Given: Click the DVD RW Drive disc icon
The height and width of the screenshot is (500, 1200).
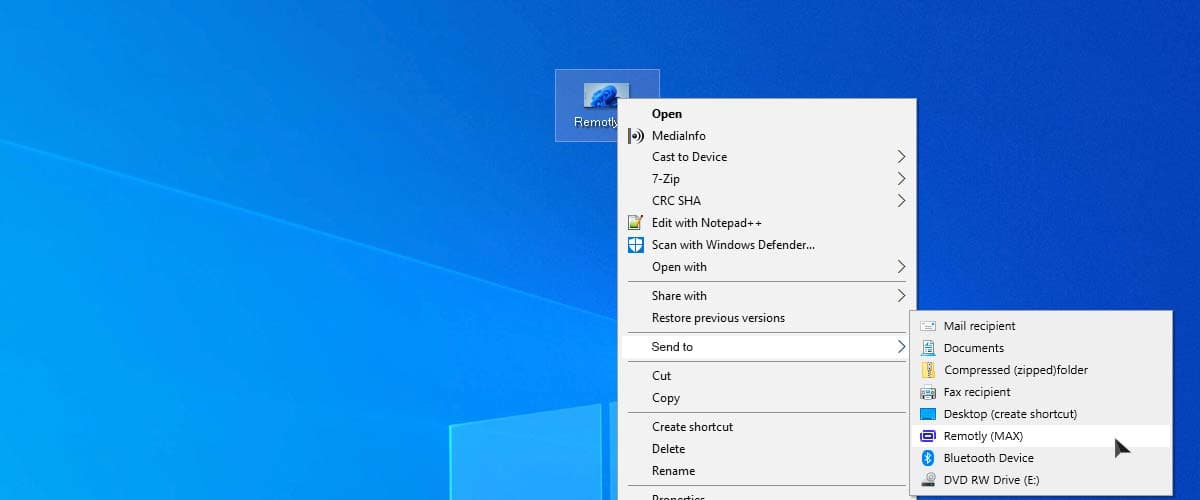Looking at the screenshot, I should tap(928, 480).
